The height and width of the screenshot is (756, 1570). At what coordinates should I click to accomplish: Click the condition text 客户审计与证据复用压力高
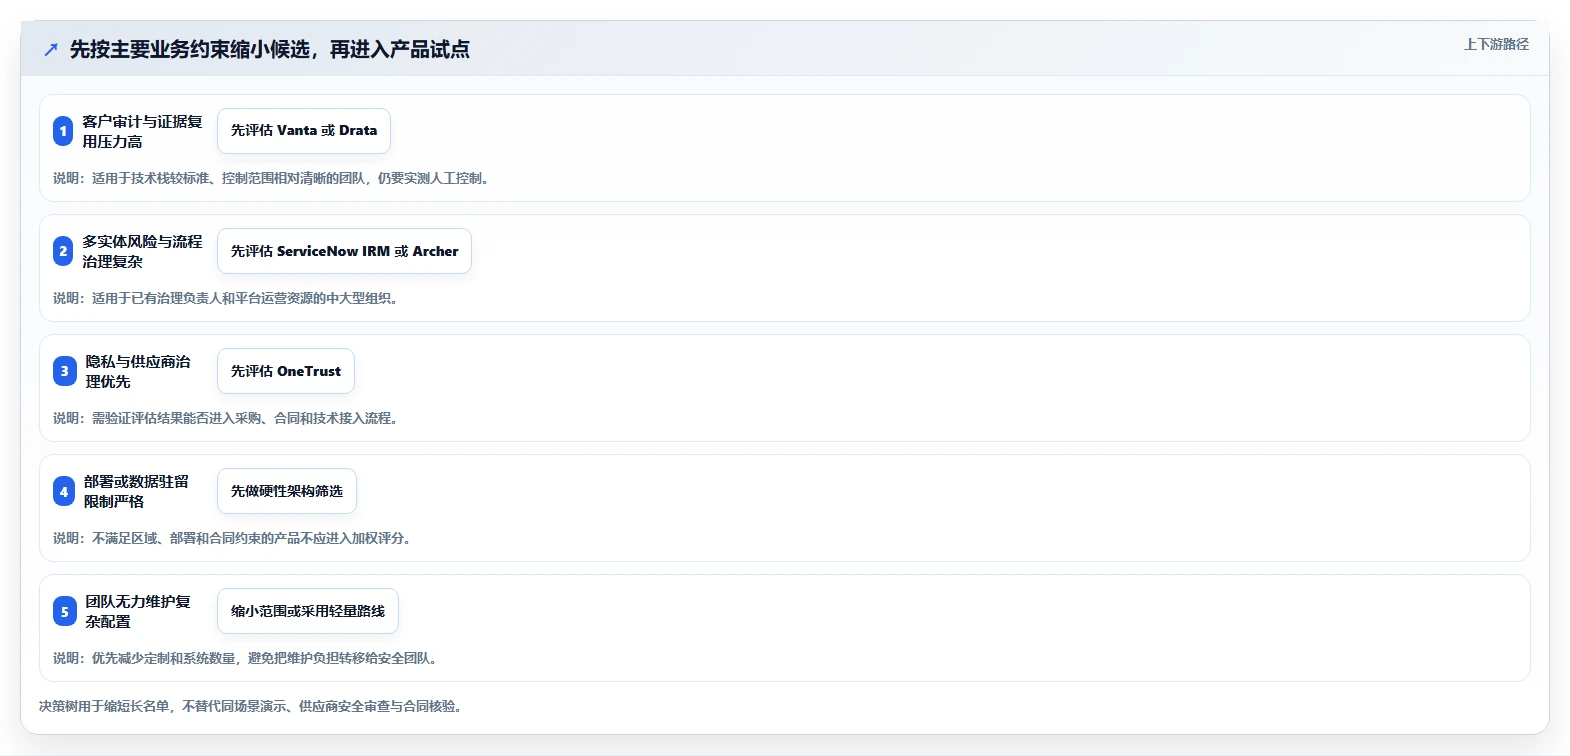click(142, 131)
